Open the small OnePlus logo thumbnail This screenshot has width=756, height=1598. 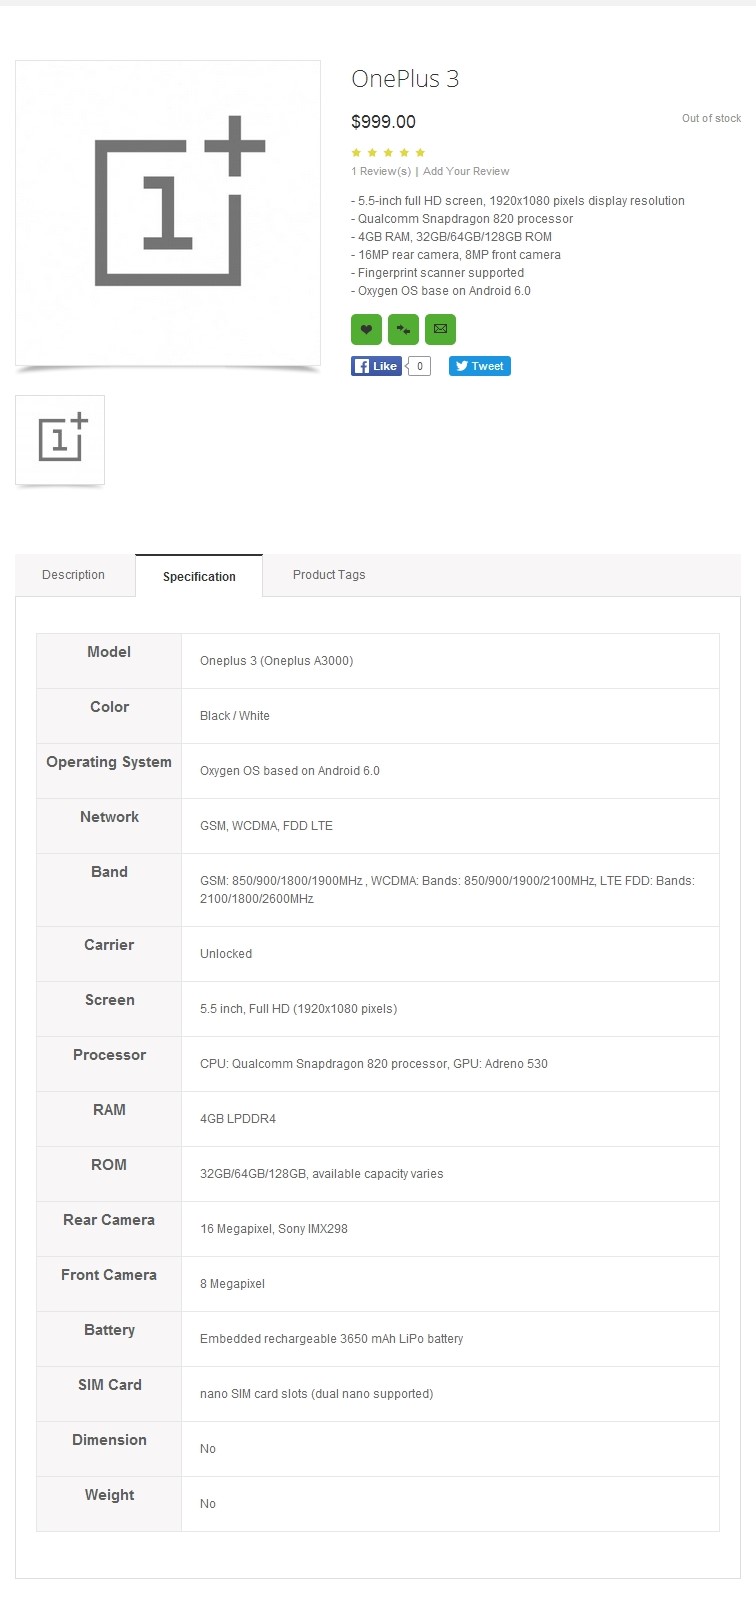pos(60,440)
